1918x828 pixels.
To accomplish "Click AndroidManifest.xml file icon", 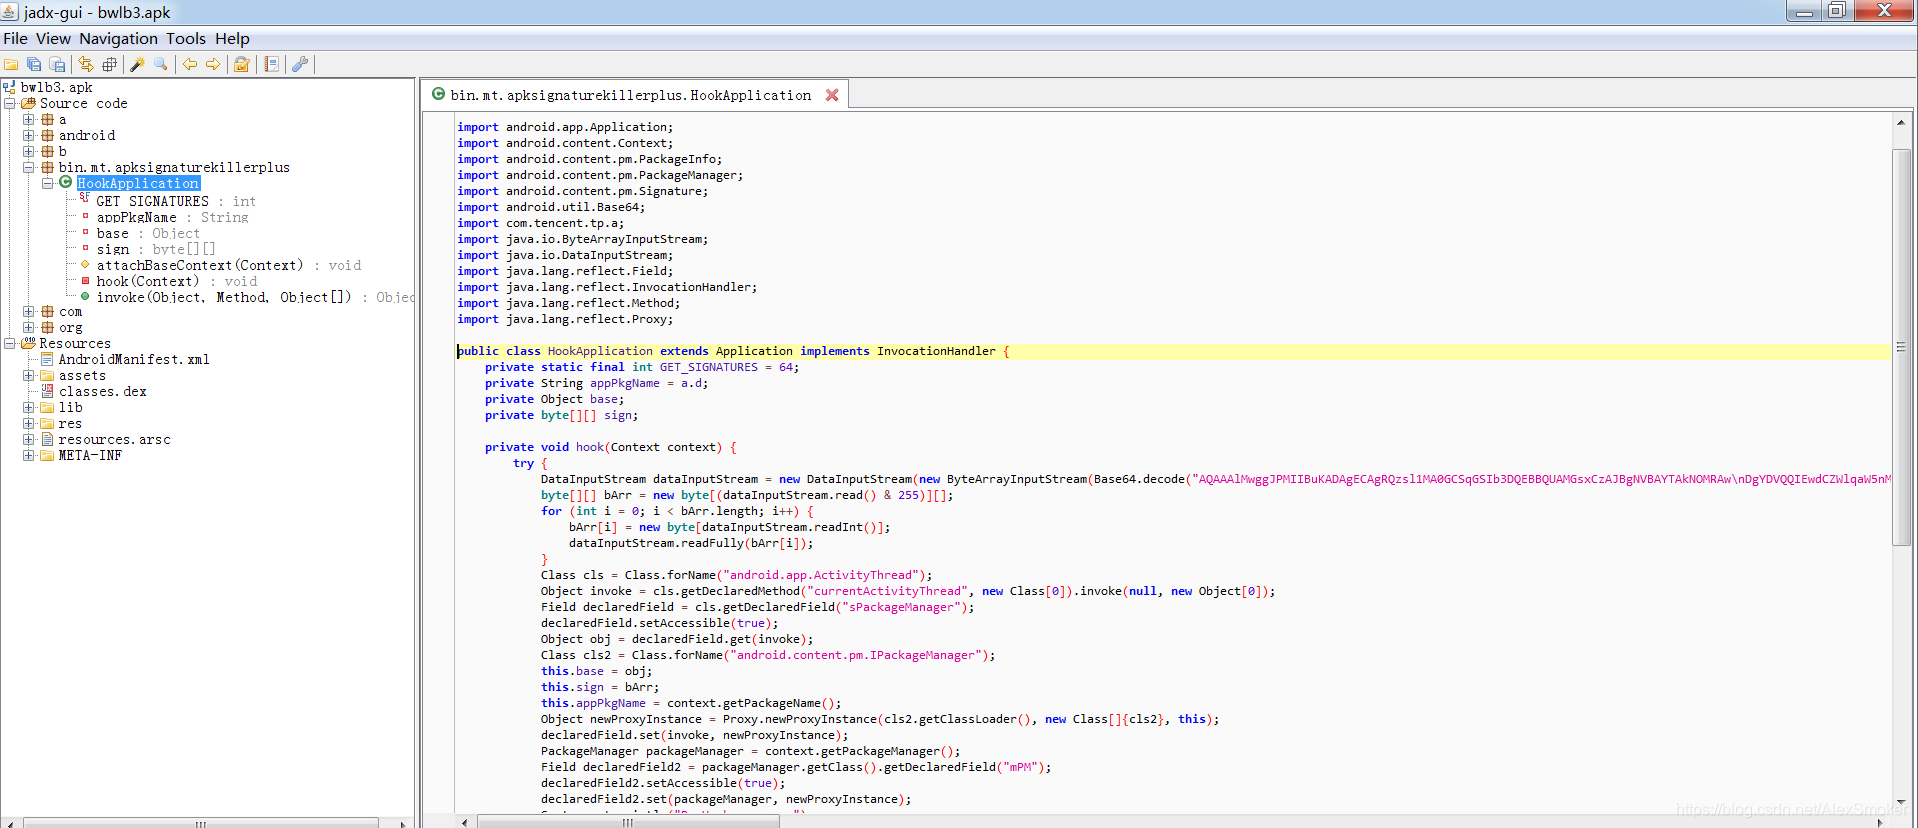I will click(47, 359).
